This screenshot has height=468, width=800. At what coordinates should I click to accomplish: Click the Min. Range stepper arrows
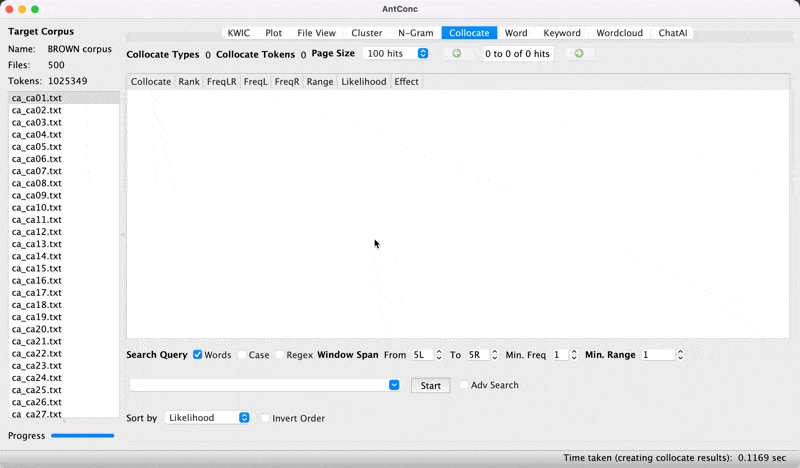pos(680,355)
